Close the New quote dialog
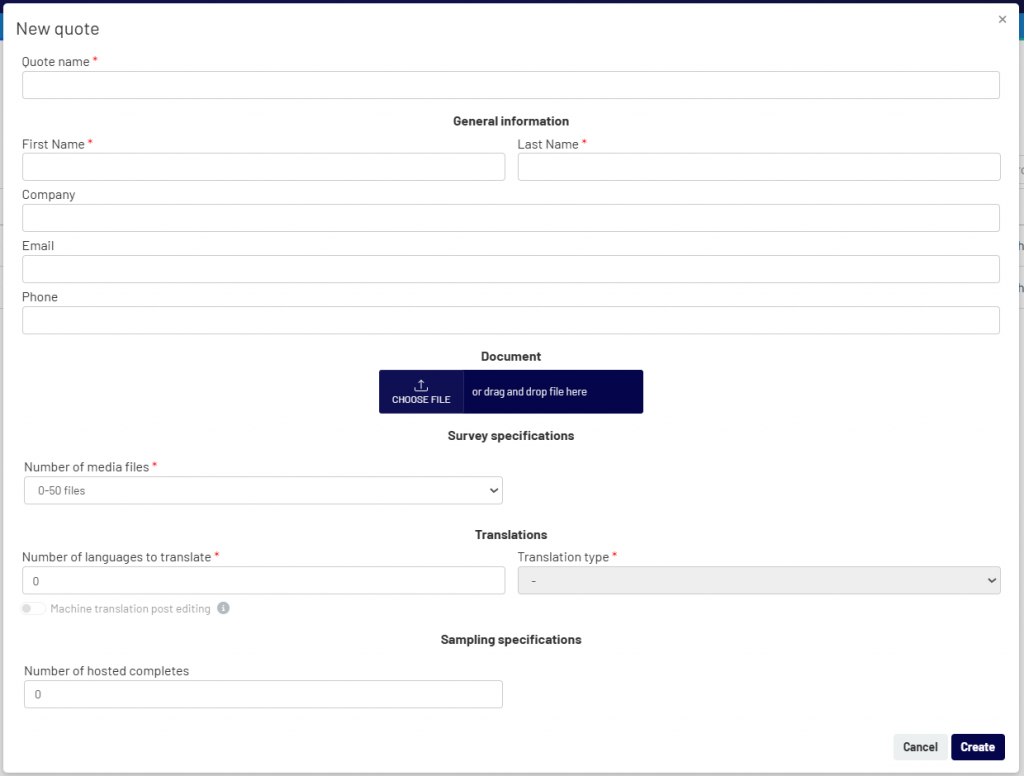Screen dimensions: 1024x776 (1002, 20)
